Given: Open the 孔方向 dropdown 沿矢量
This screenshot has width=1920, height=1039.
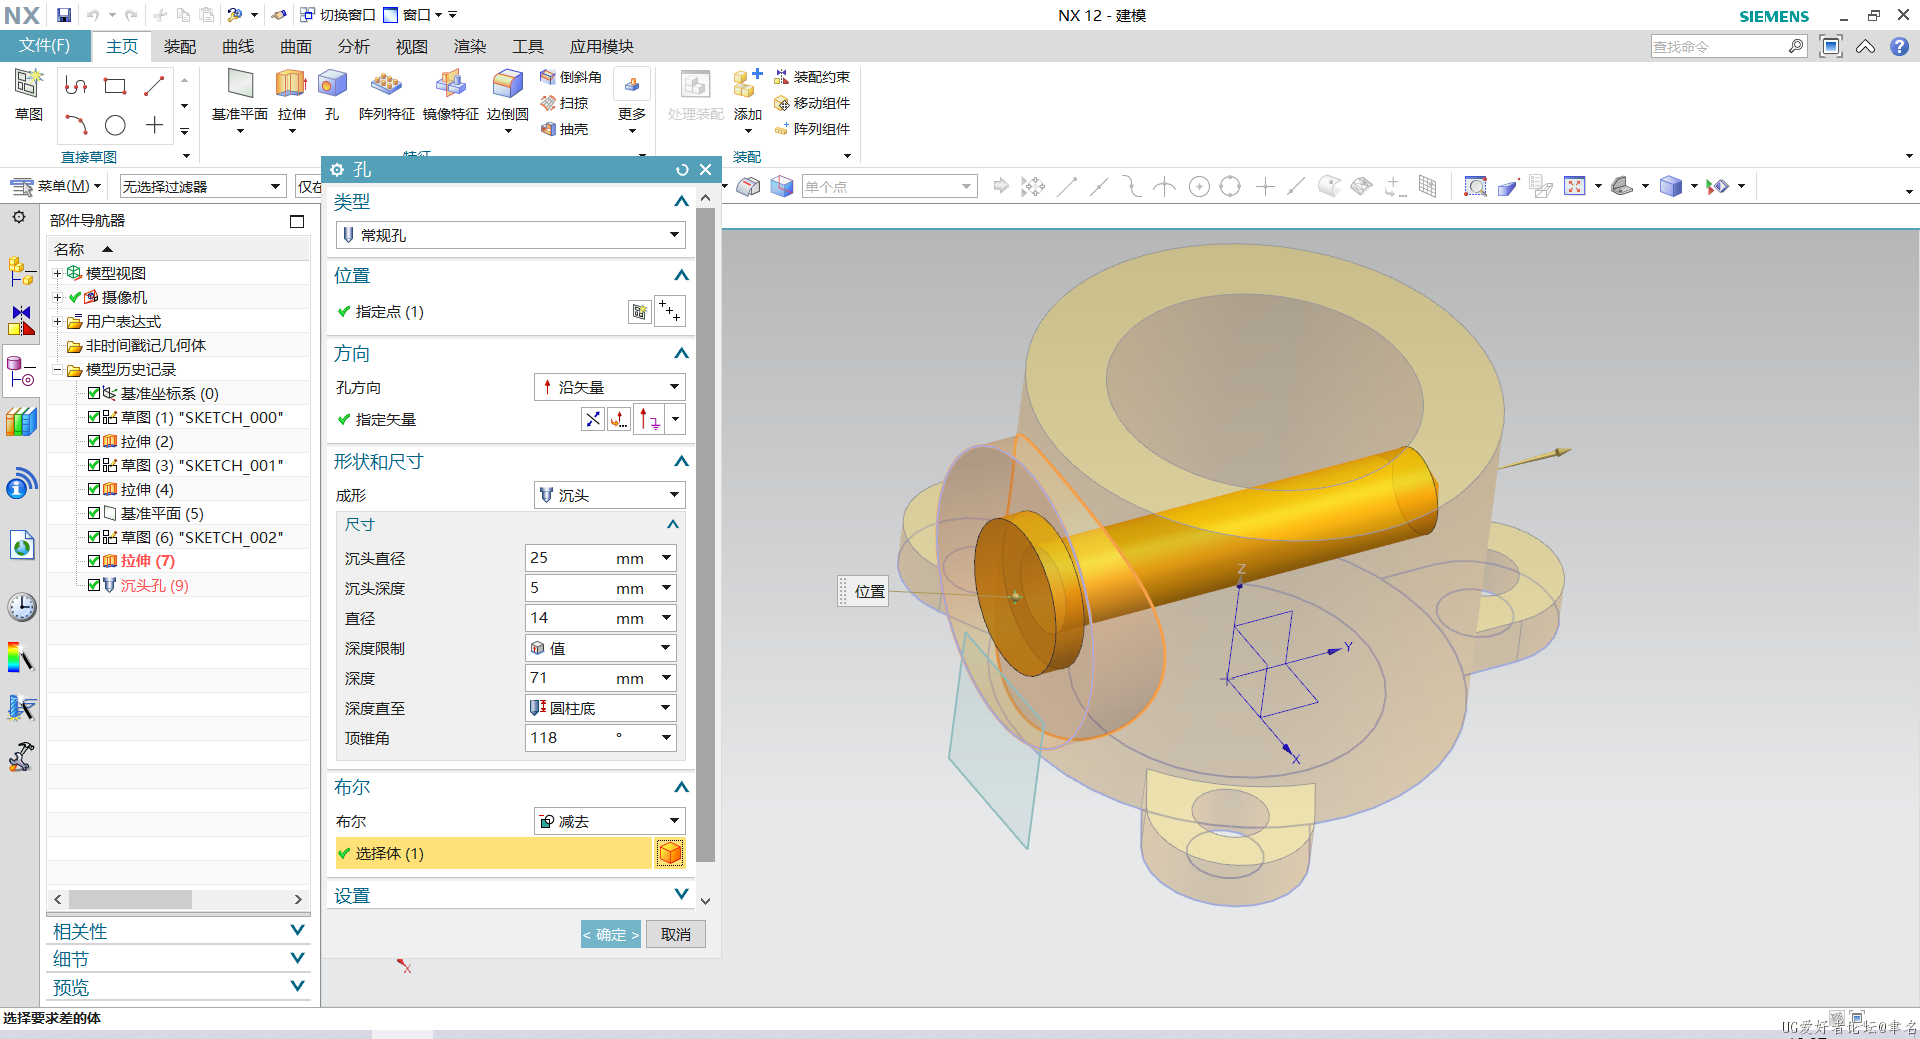Looking at the screenshot, I should [x=609, y=387].
